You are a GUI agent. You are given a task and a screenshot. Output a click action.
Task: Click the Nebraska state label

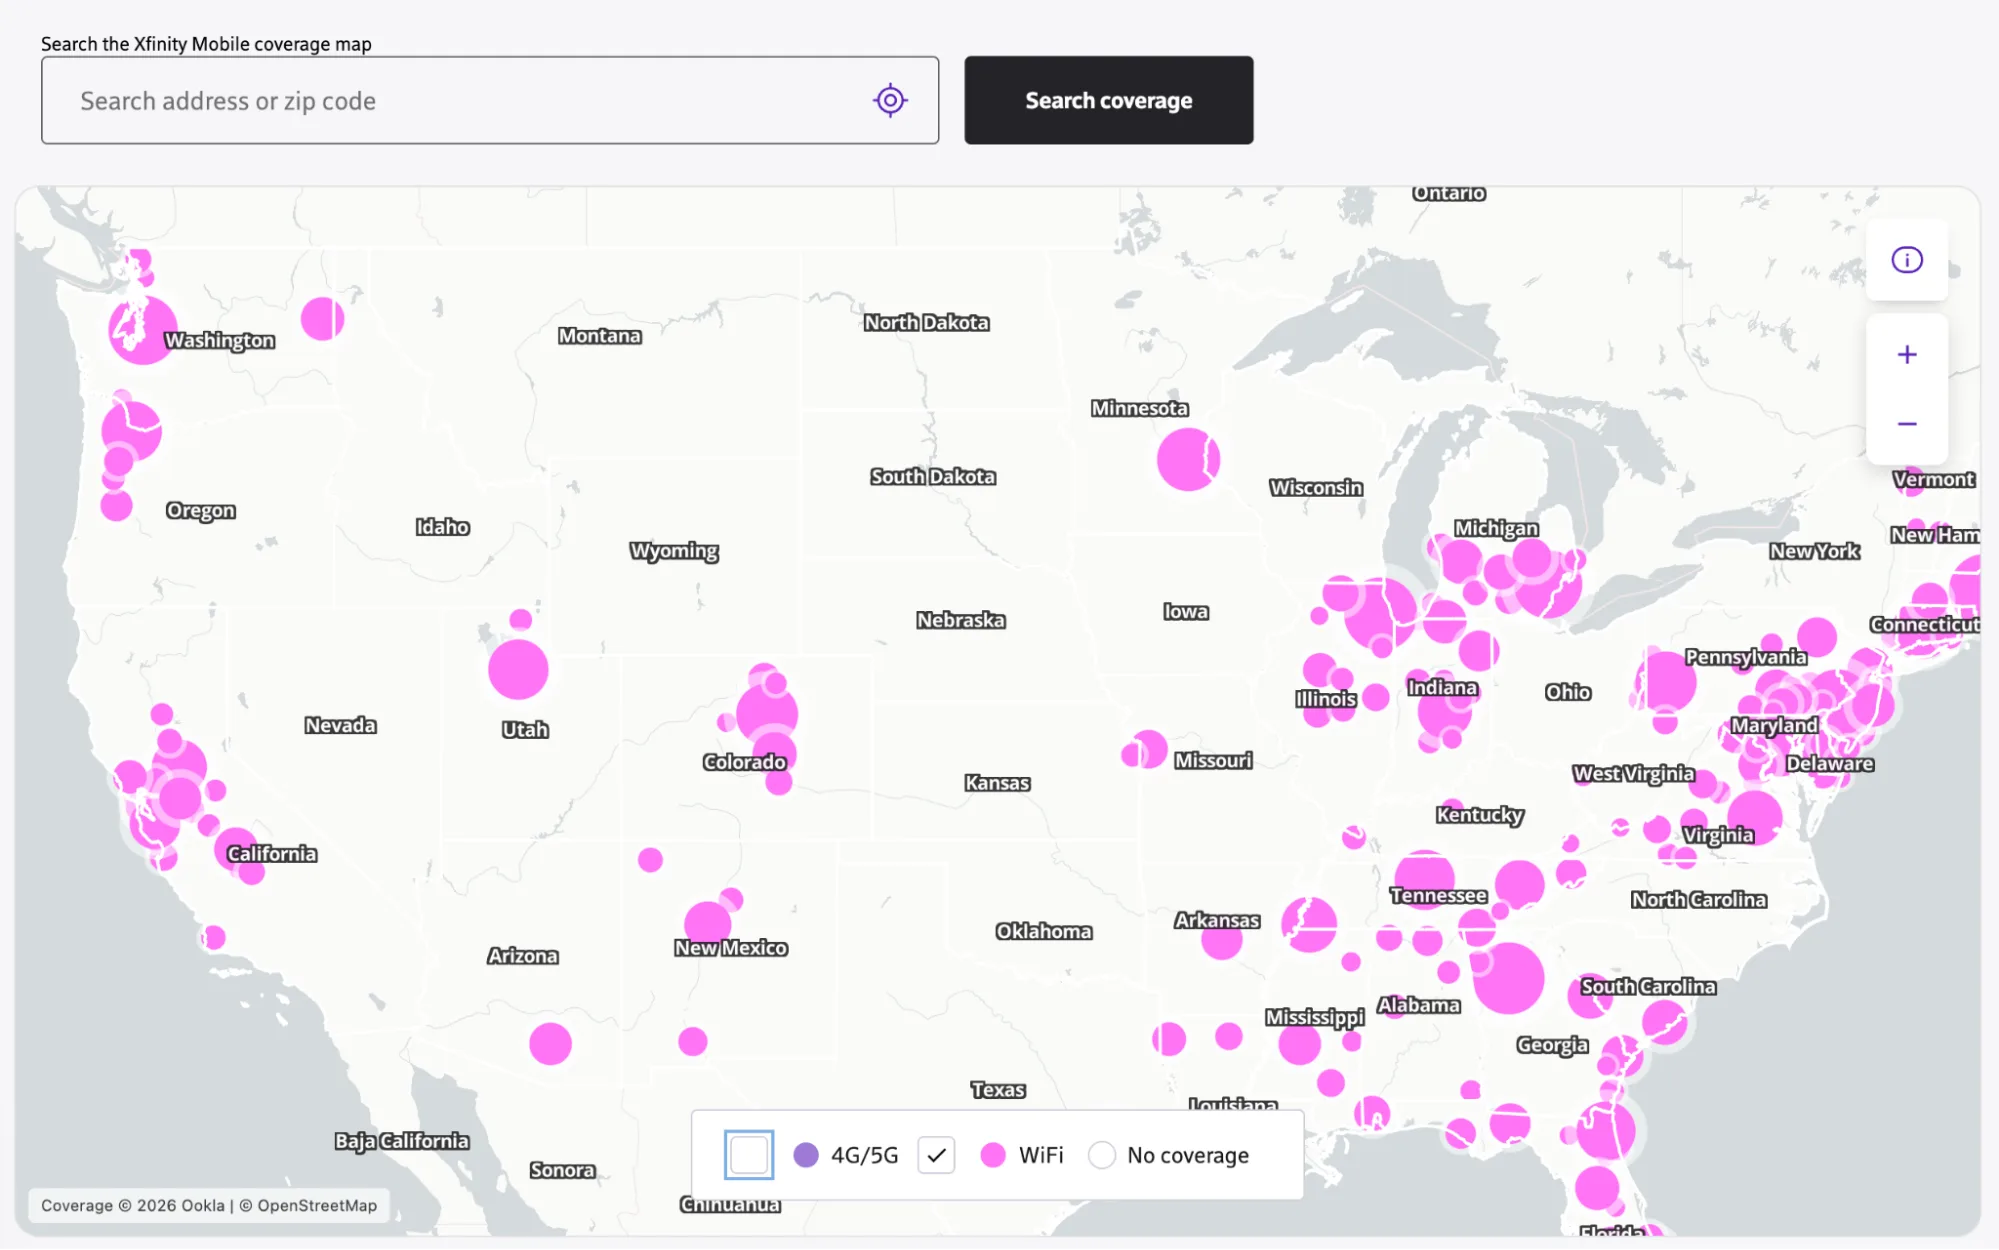tap(960, 620)
